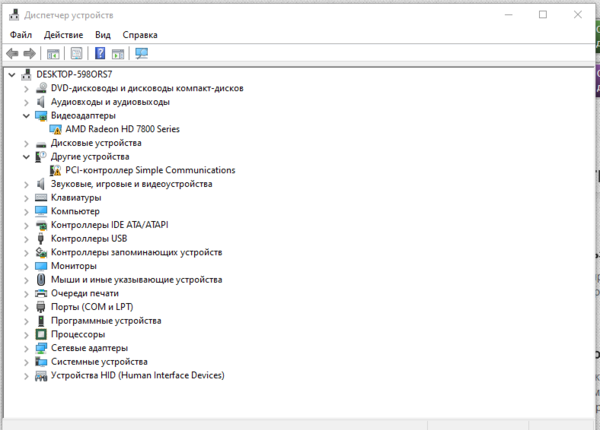Select the Клавиатуры label
This screenshot has height=430, width=600.
76,198
